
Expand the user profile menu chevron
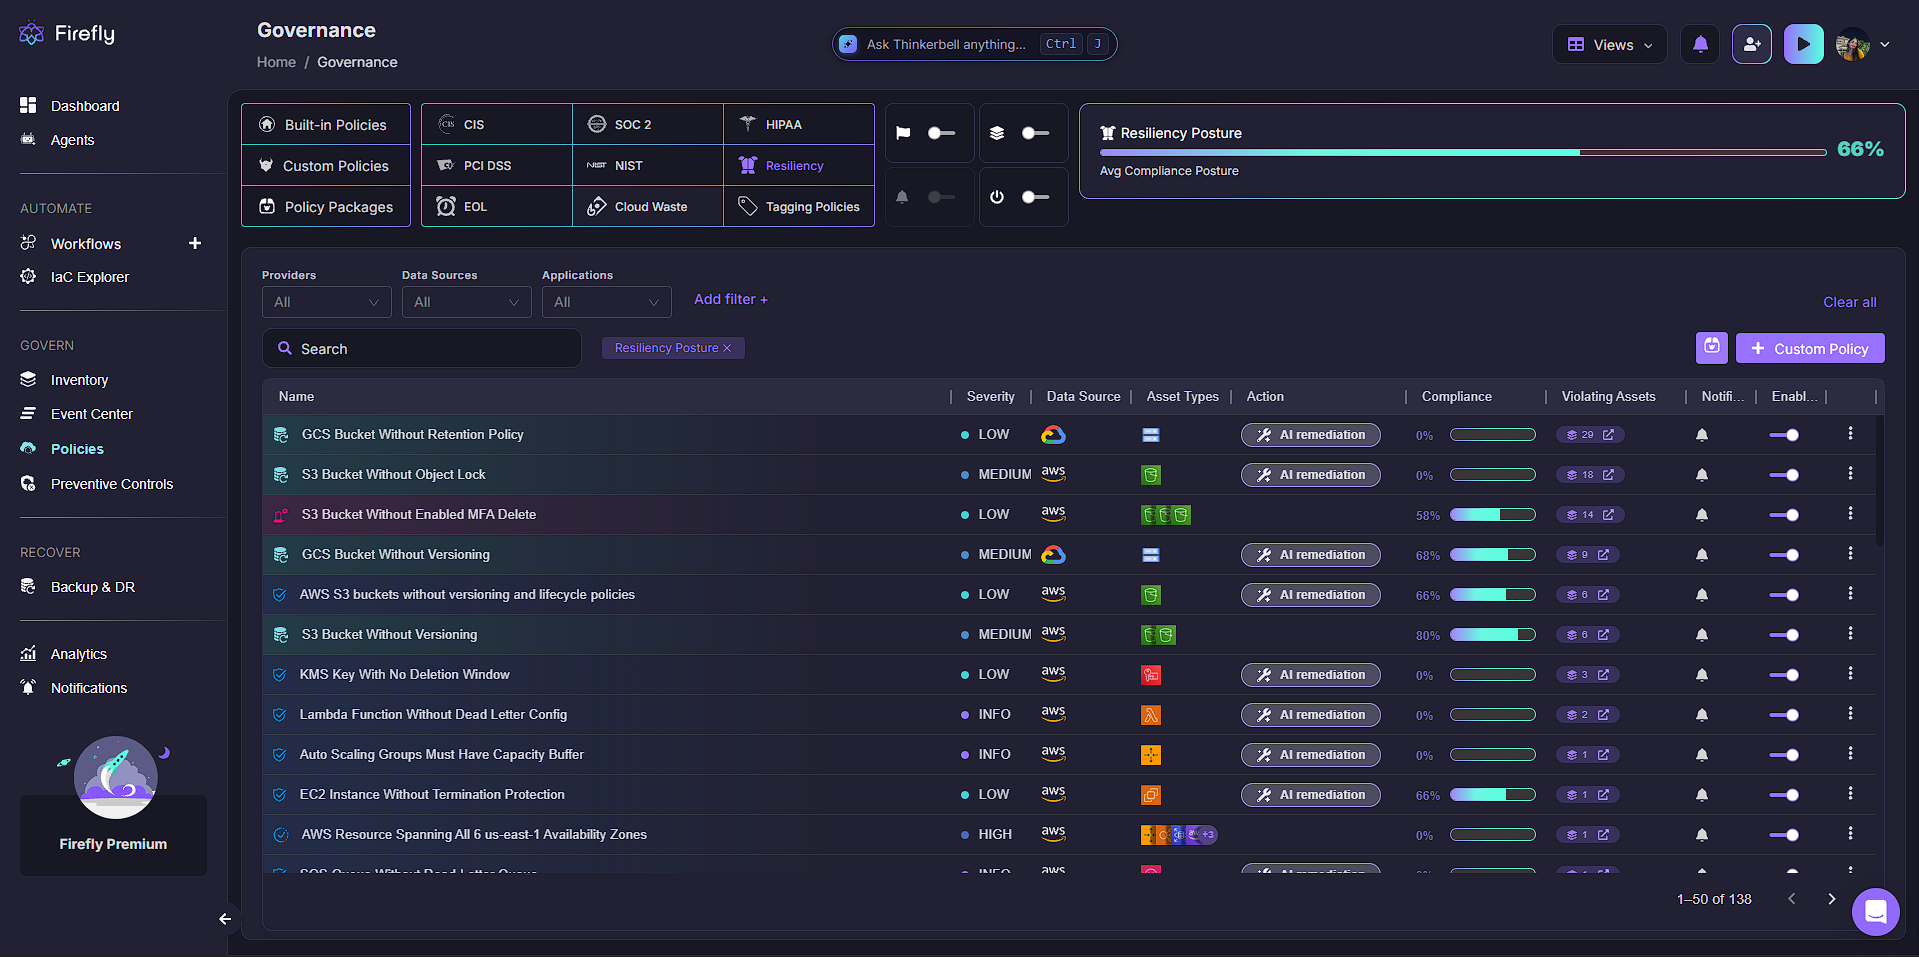point(1885,44)
